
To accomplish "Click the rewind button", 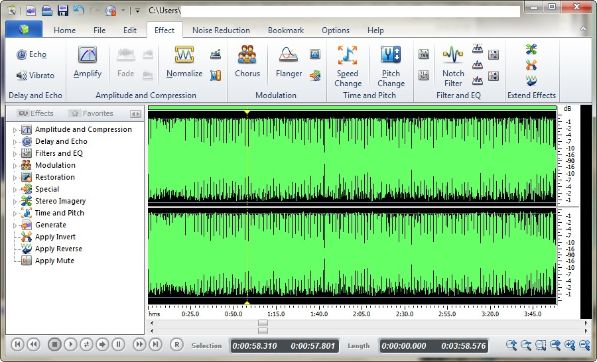I will [33, 344].
